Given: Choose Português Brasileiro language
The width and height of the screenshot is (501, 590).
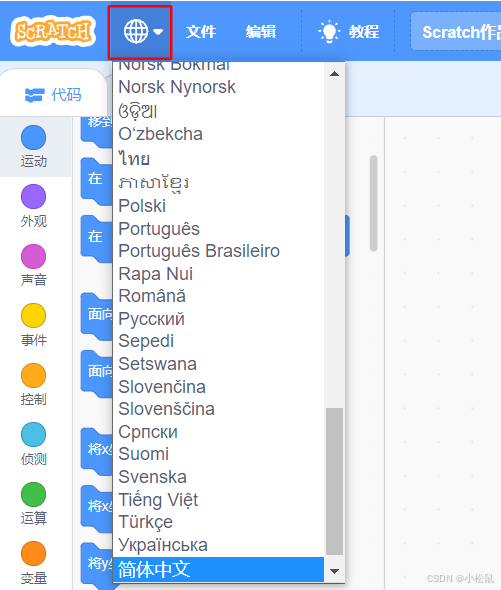Looking at the screenshot, I should pyautogui.click(x=218, y=251).
